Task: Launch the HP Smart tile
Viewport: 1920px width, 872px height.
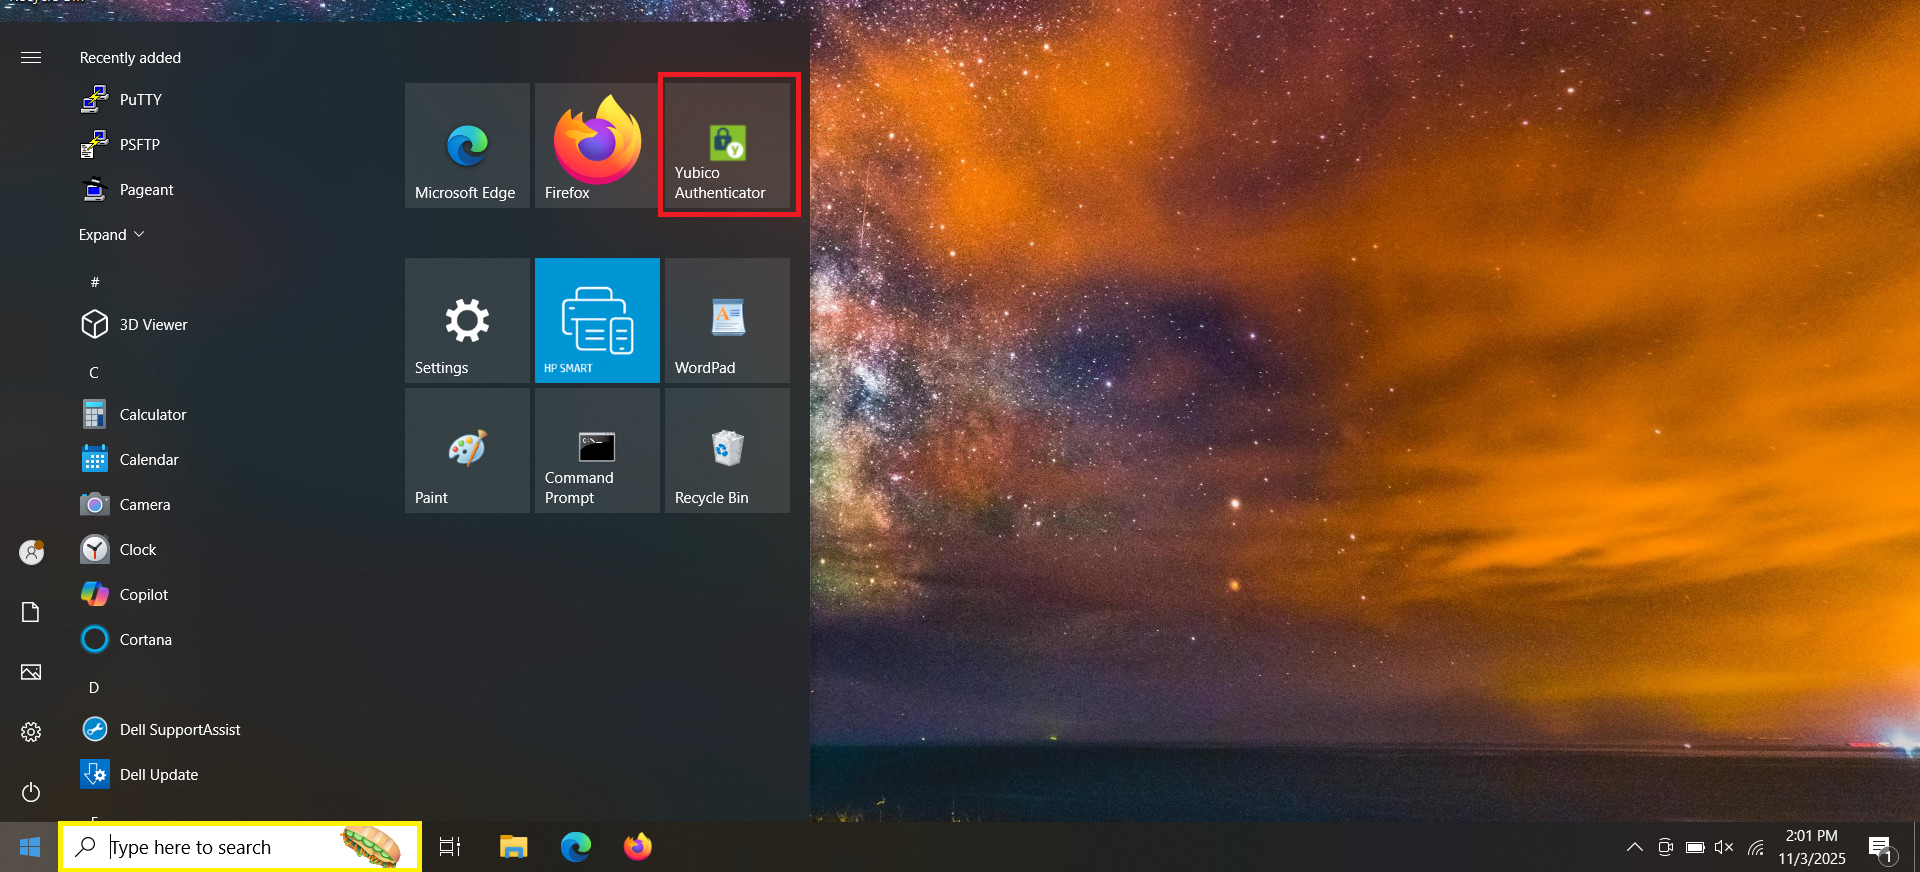Action: (597, 320)
